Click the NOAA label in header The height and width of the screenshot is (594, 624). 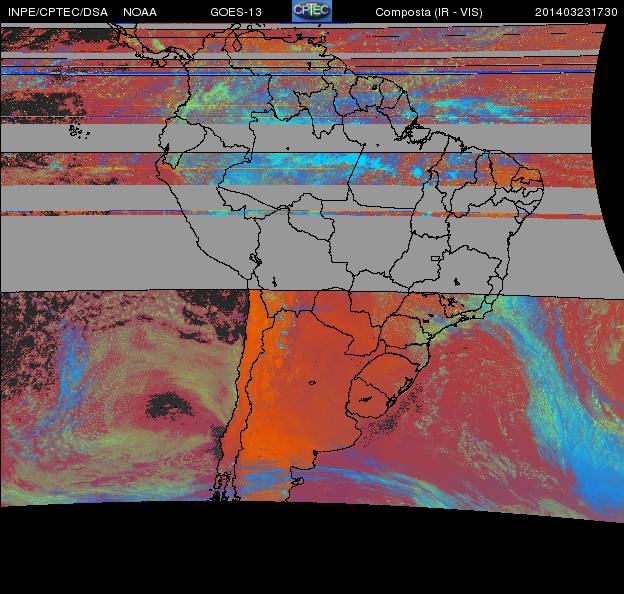tap(140, 12)
